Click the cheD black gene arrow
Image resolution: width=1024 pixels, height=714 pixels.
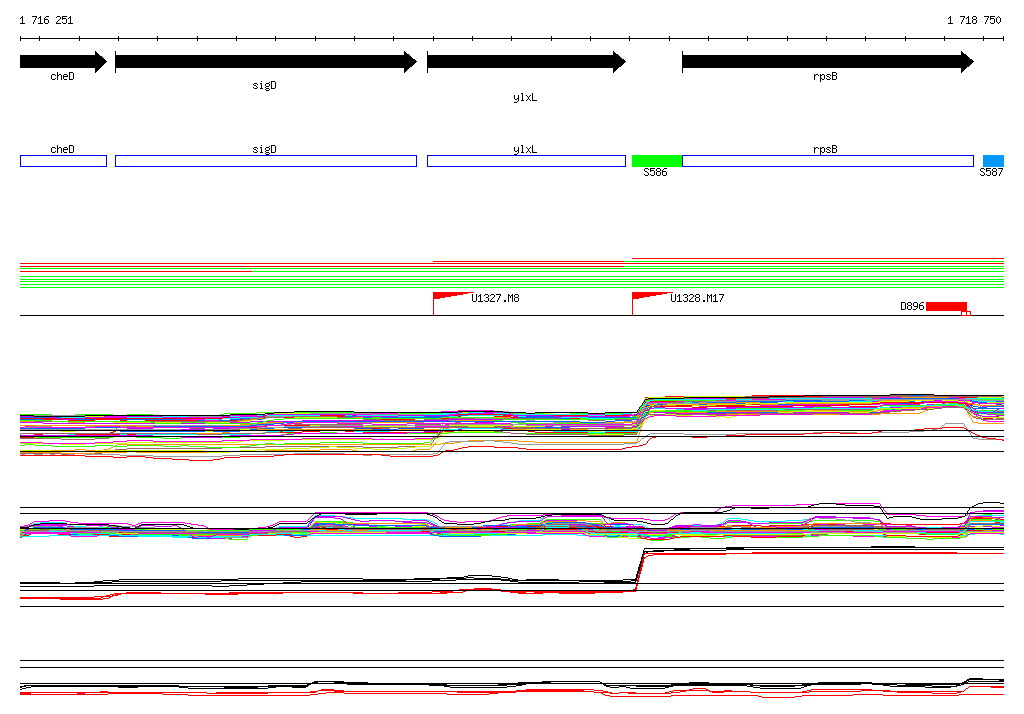(x=63, y=62)
